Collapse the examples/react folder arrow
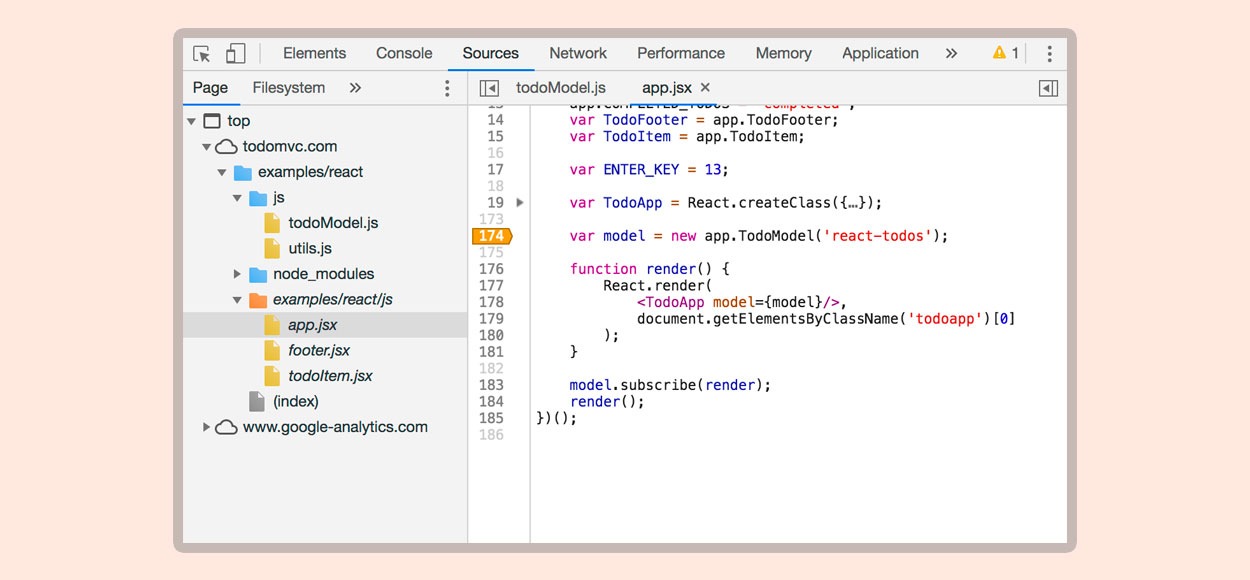The image size is (1250, 580). [222, 172]
